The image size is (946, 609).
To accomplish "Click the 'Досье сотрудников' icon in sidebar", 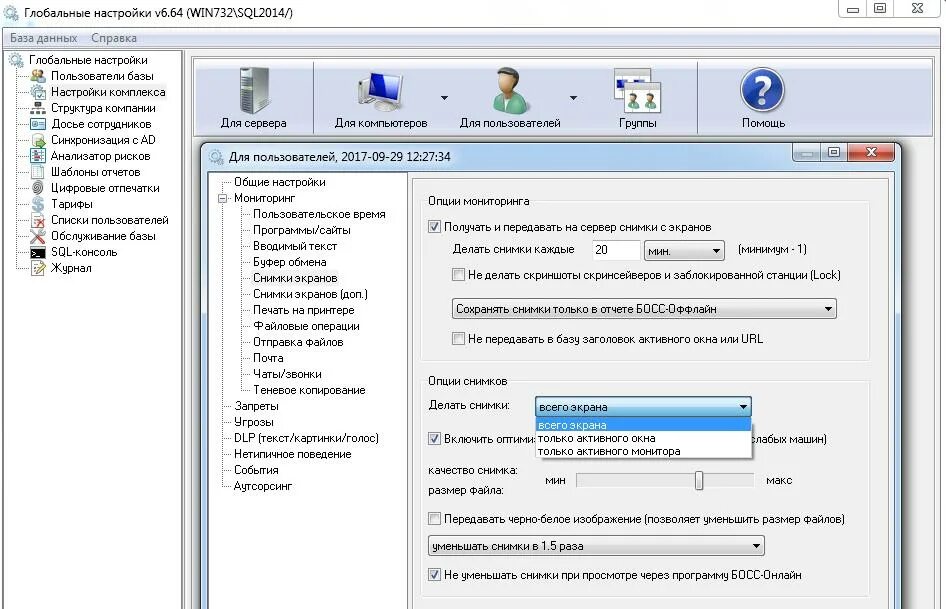I will [38, 124].
